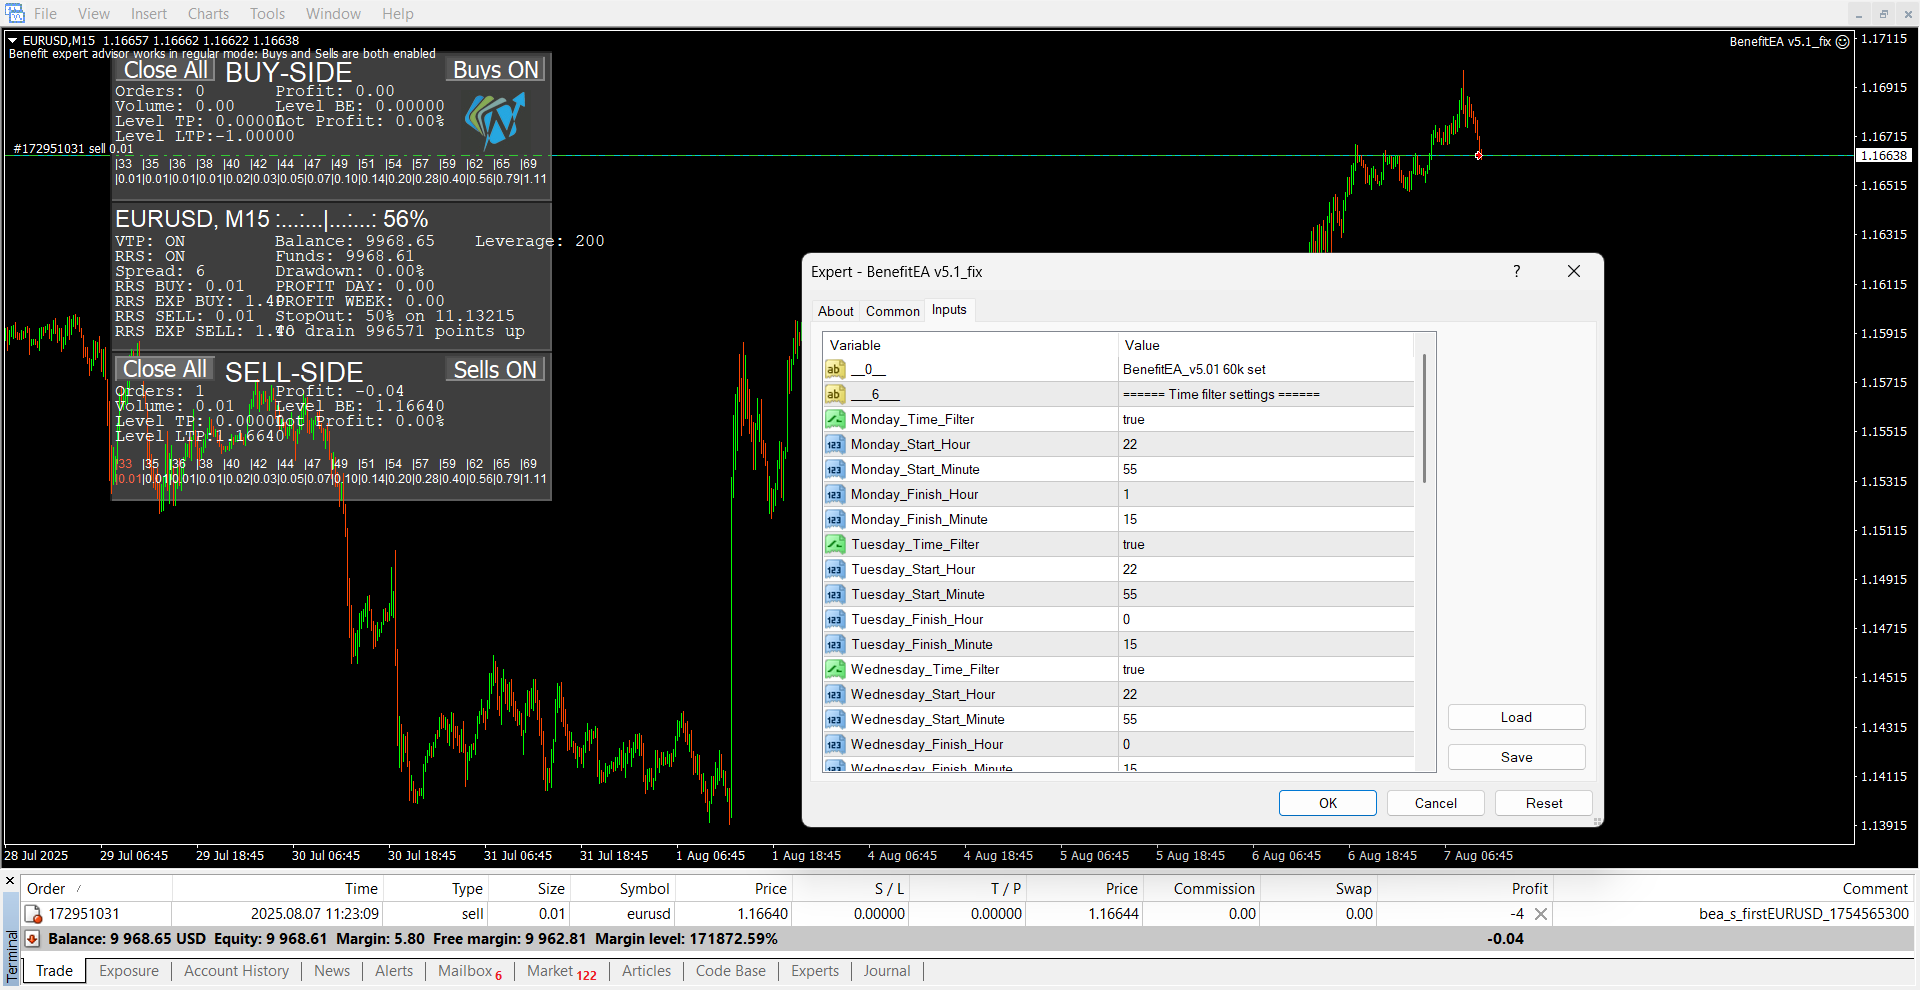
Task: Click the Monday_Time_Filter boolean variable icon
Action: pyautogui.click(x=835, y=419)
